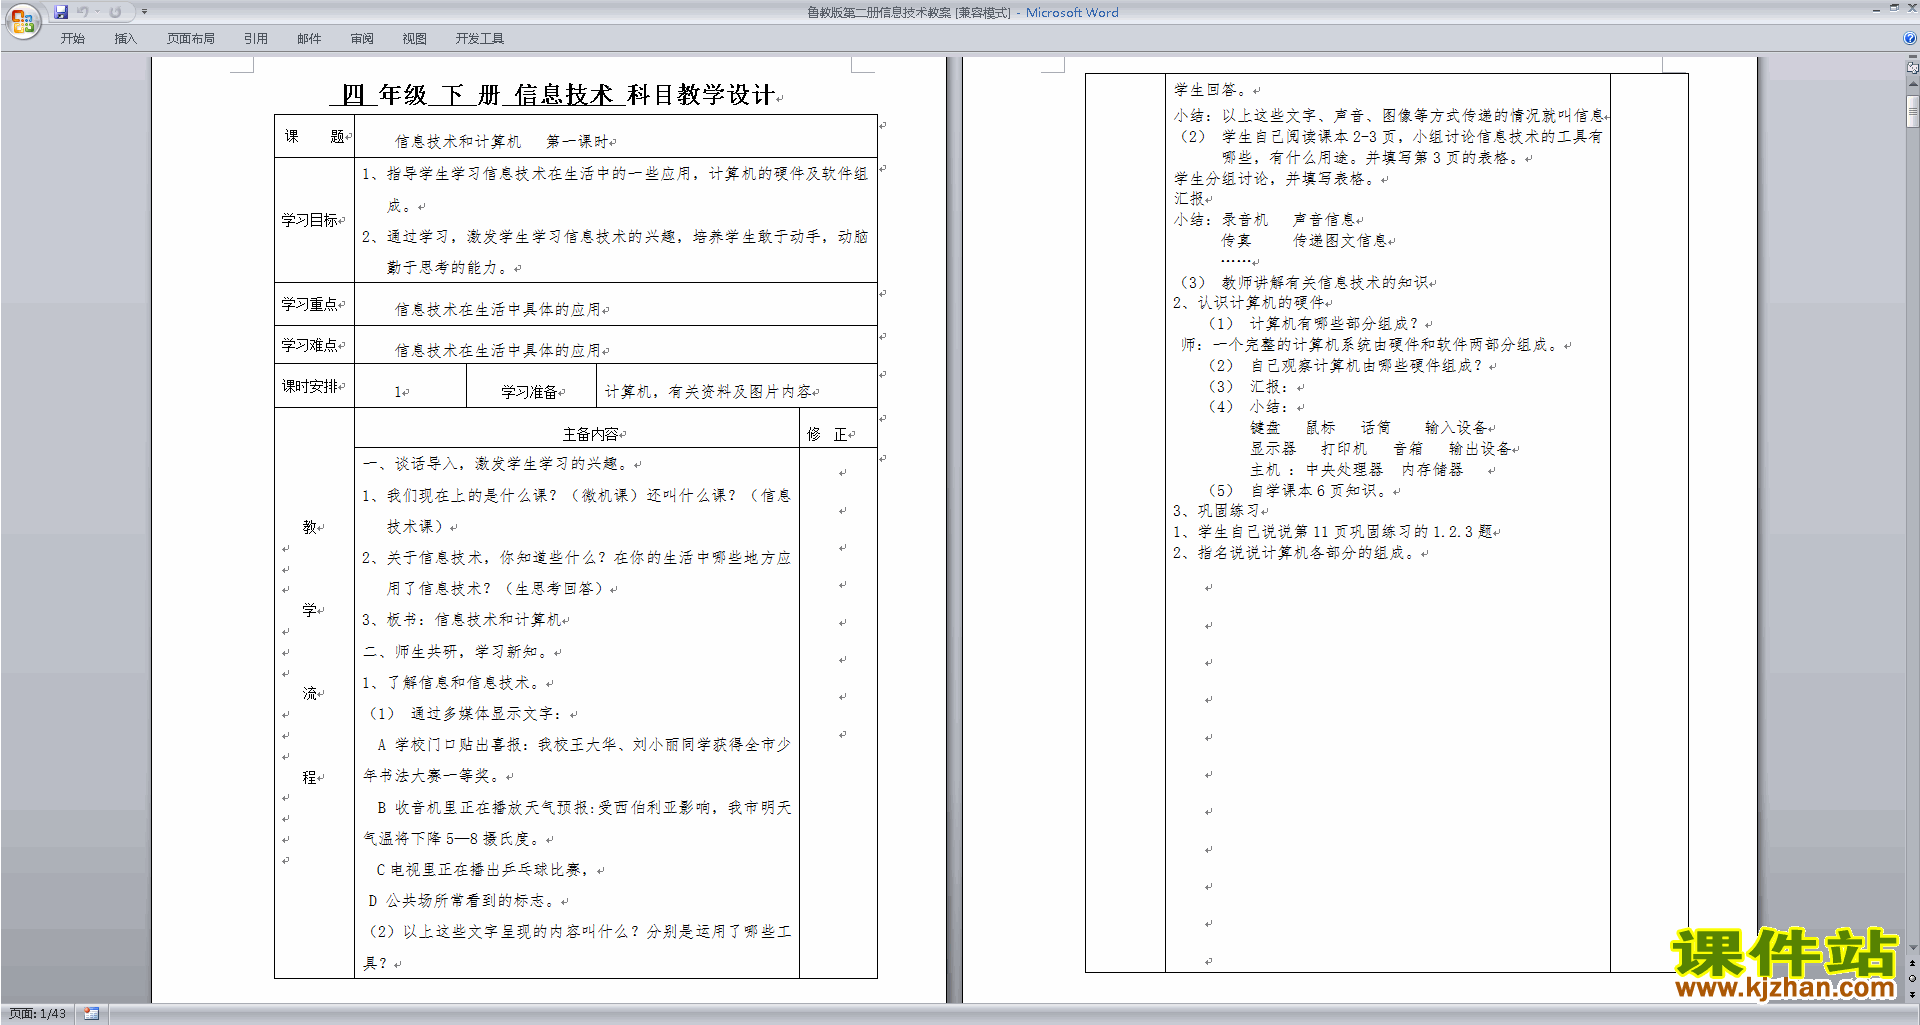Image resolution: width=1920 pixels, height=1025 pixels.
Task: Click the Undo arrow icon
Action: [82, 12]
